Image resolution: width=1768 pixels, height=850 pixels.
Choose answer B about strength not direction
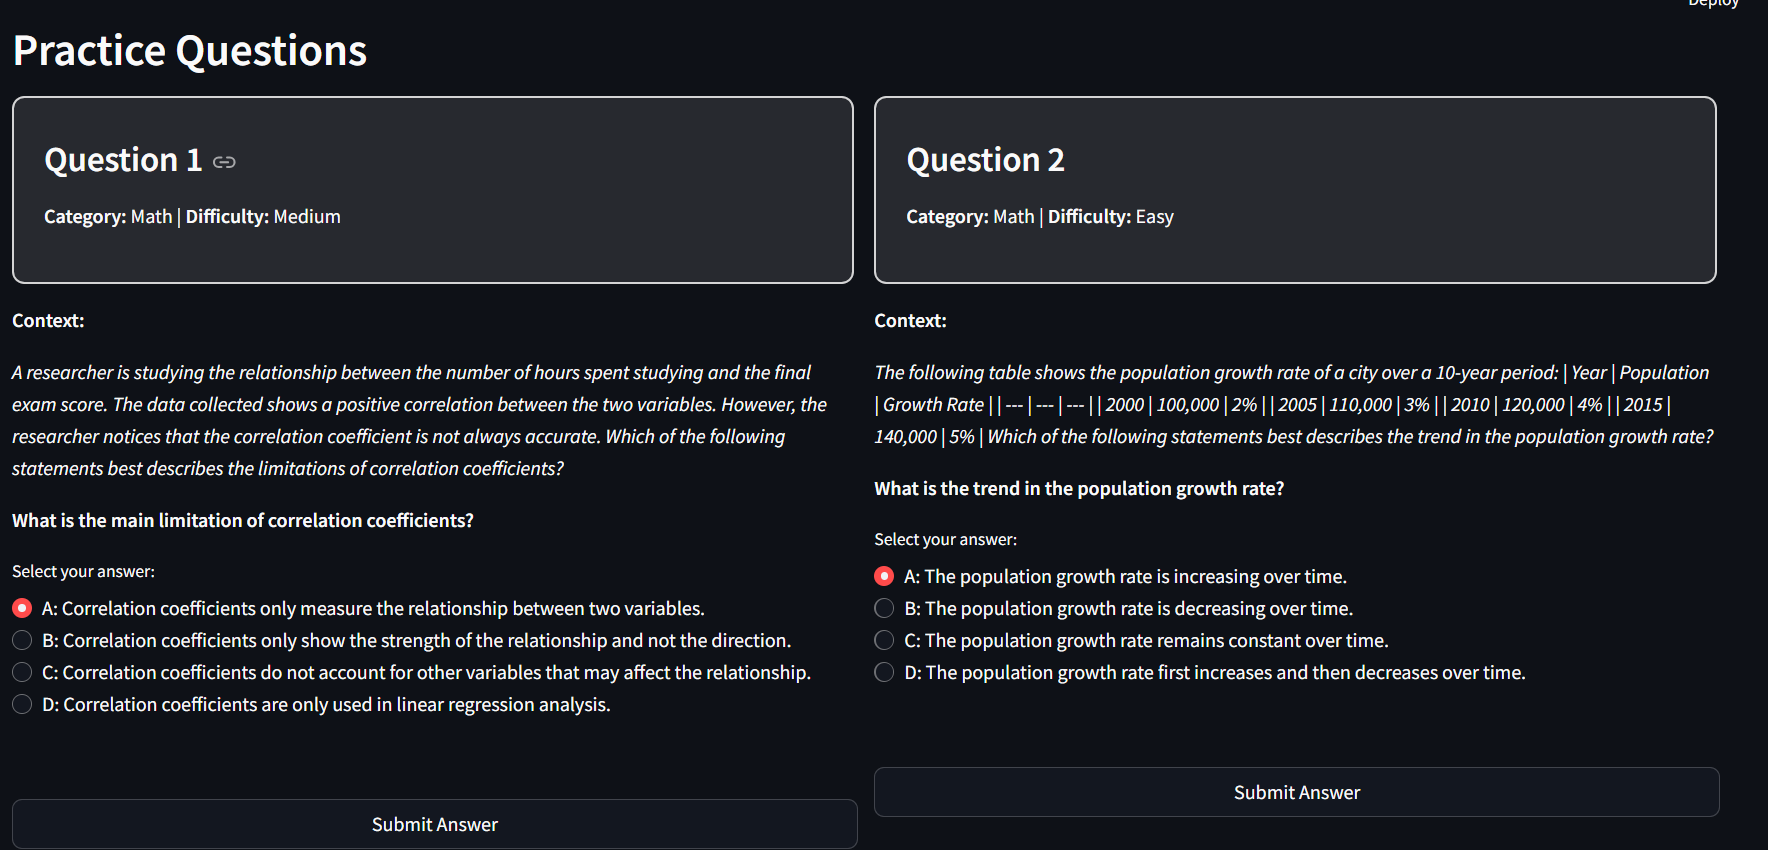click(x=22, y=640)
